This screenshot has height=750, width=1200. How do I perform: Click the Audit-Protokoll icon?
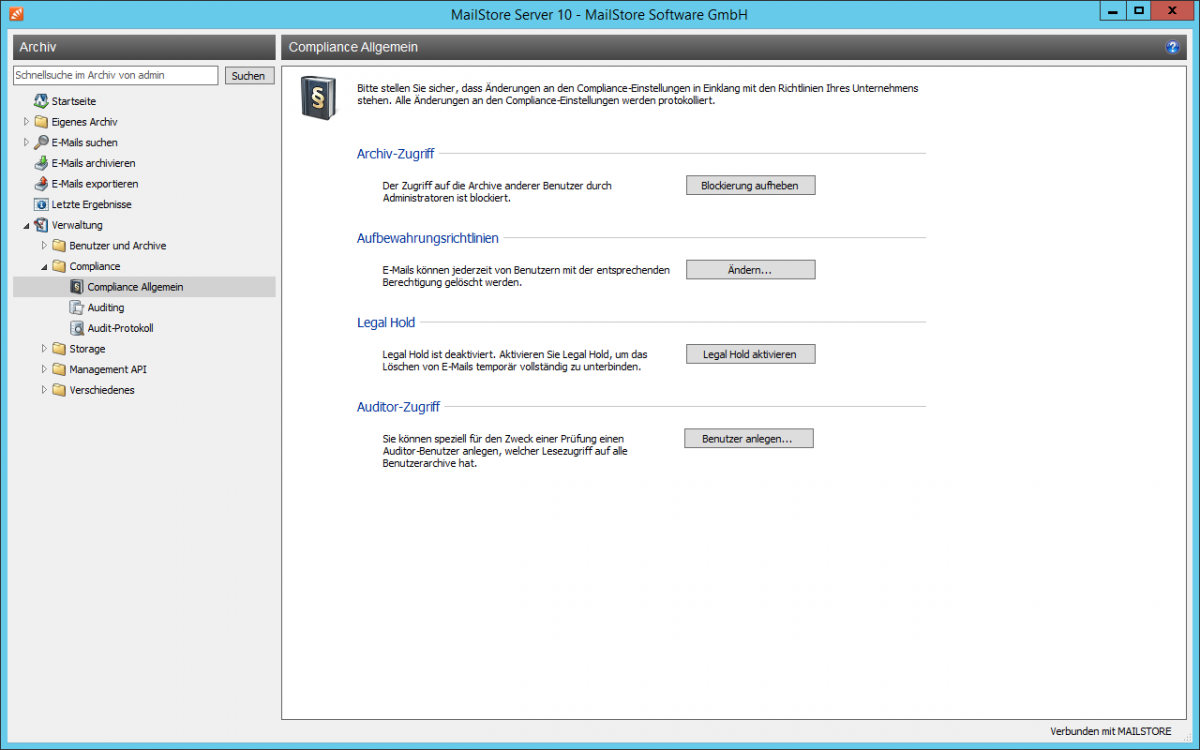coord(77,328)
